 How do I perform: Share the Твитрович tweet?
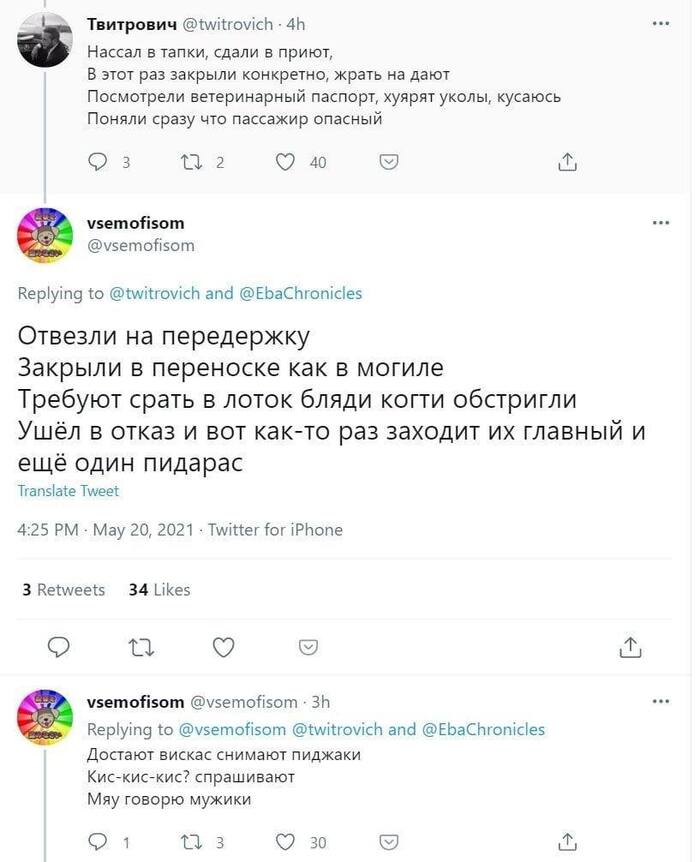567,163
